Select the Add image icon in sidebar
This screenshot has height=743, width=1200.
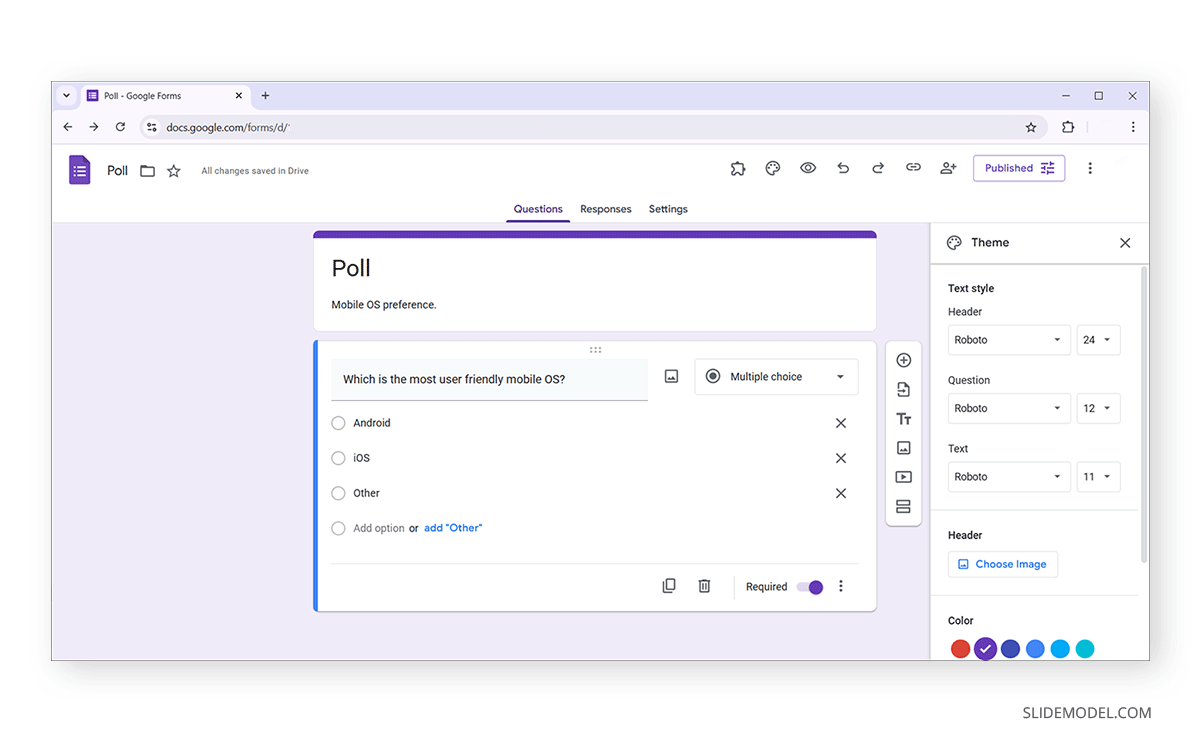(903, 447)
